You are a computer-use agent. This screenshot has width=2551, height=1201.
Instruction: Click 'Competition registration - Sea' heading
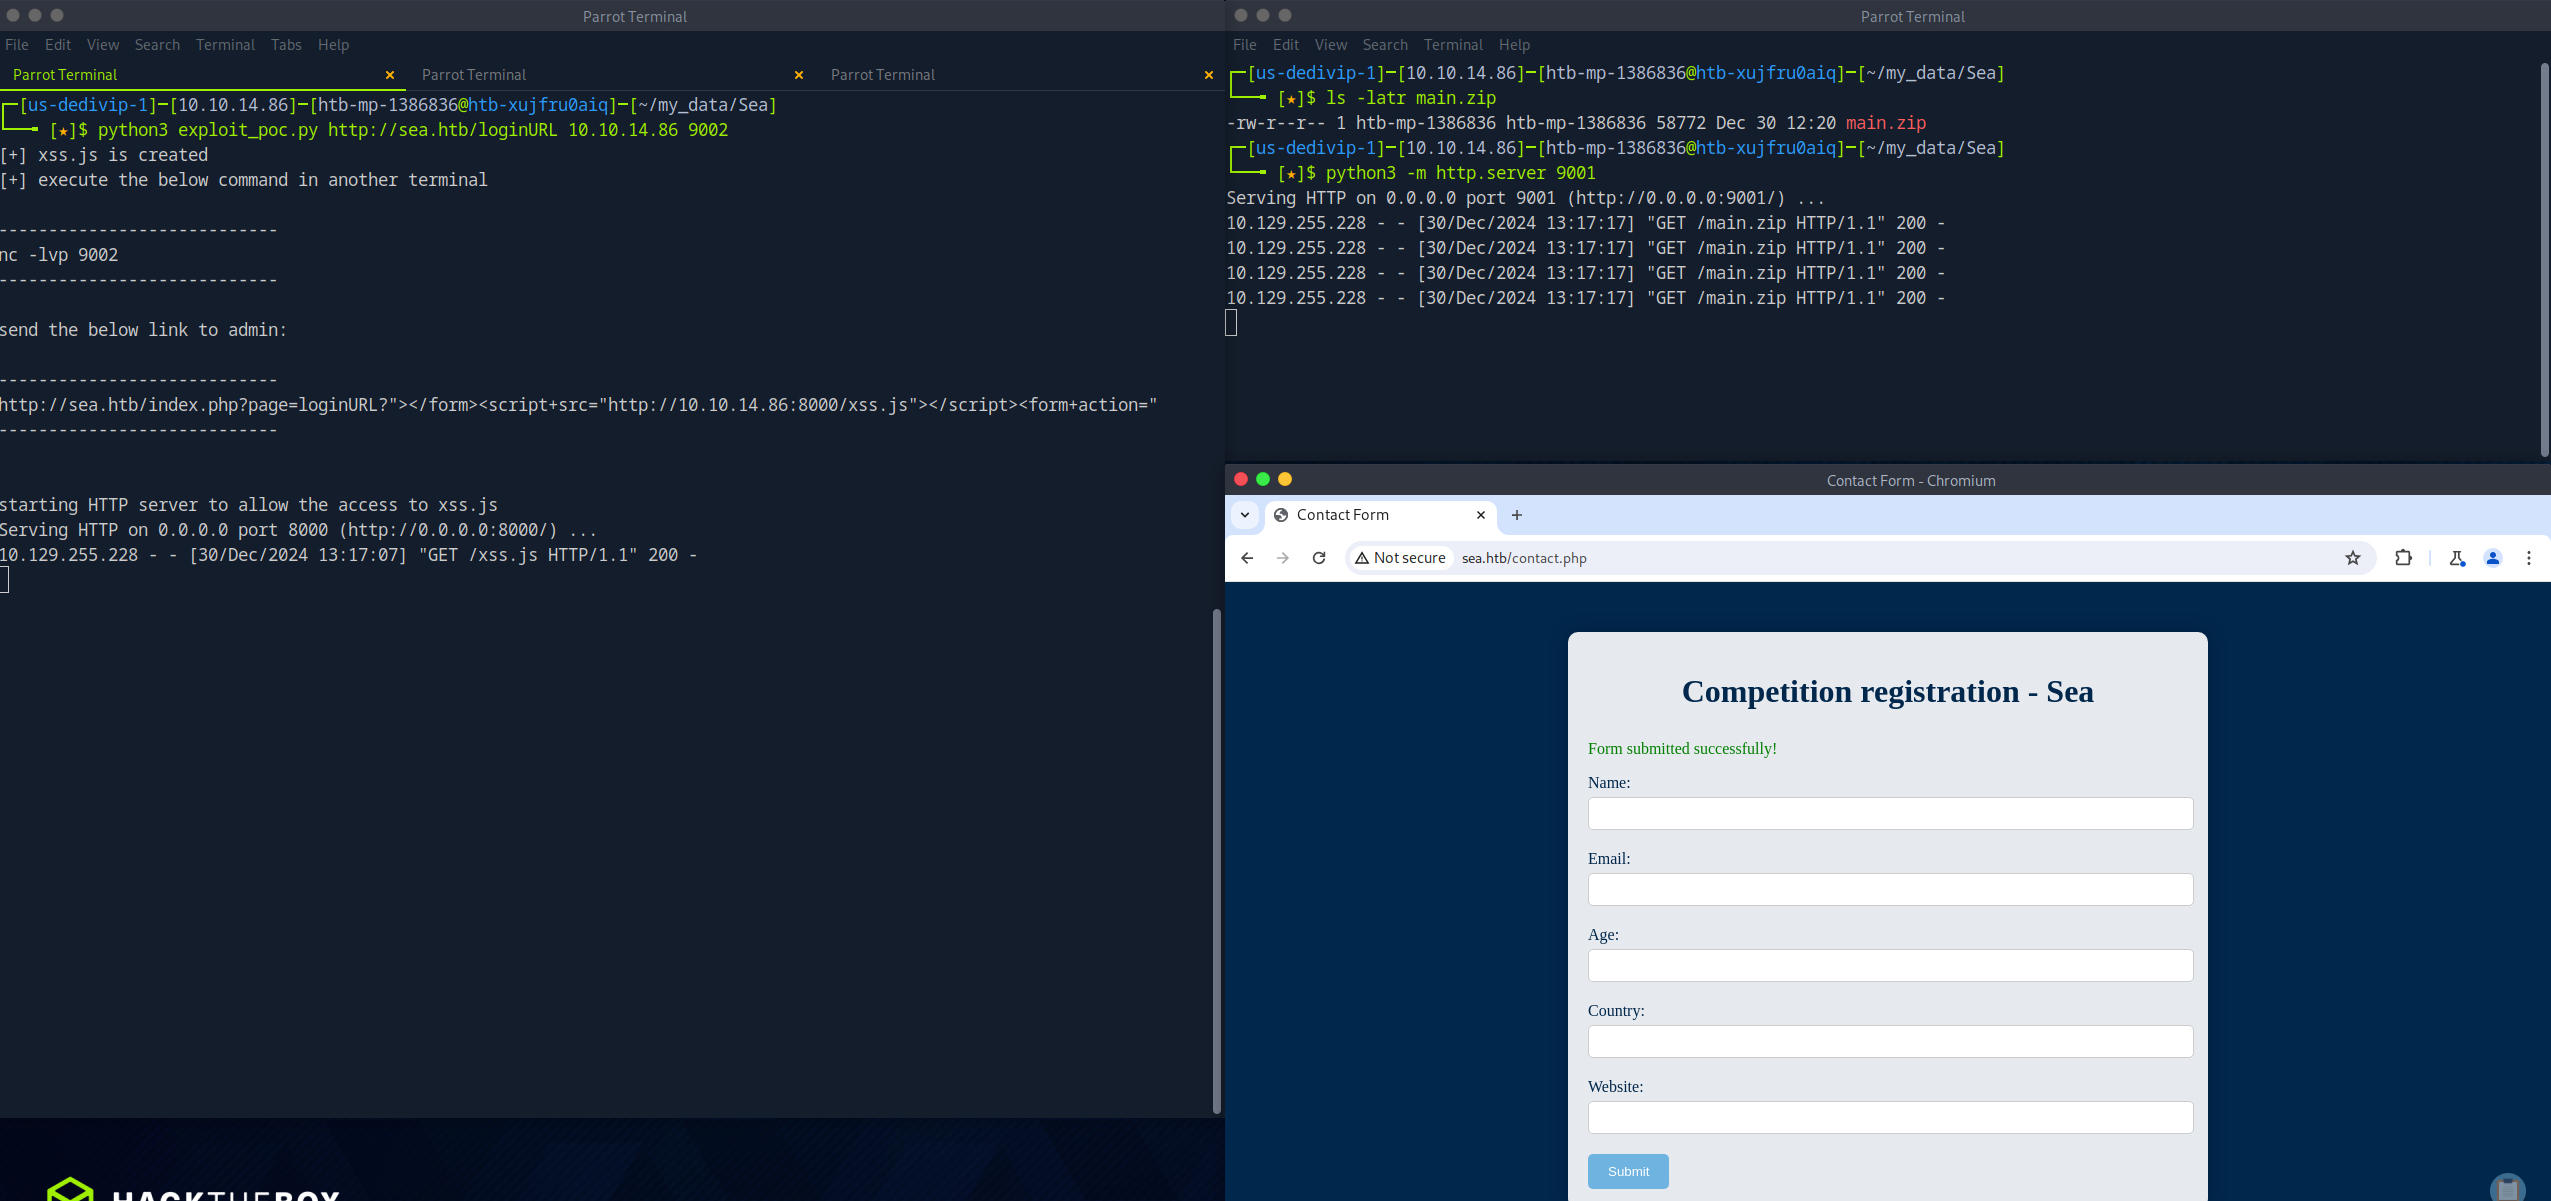1887,691
